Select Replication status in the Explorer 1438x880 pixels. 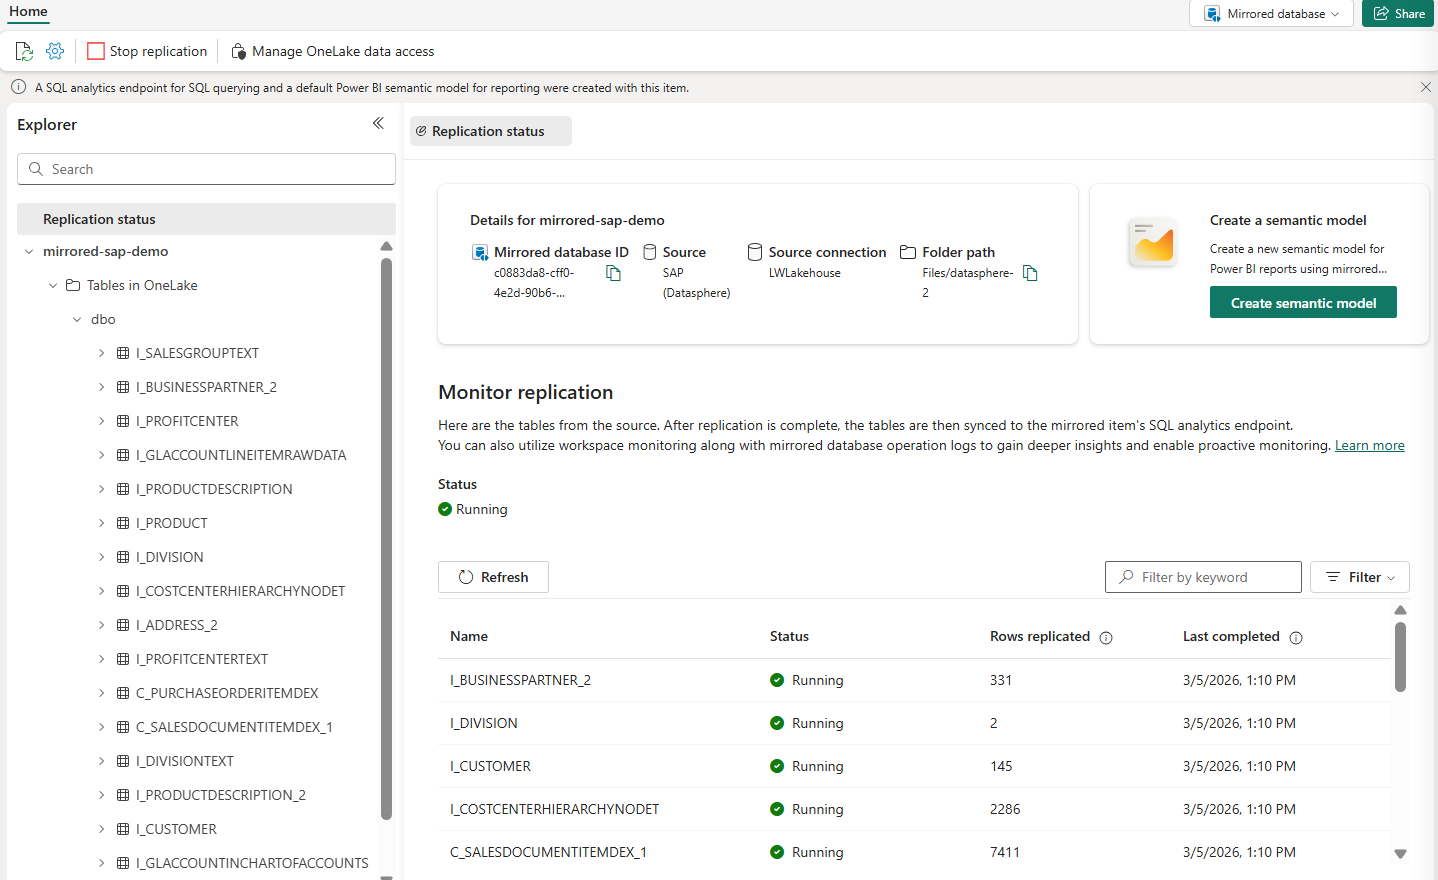click(99, 218)
